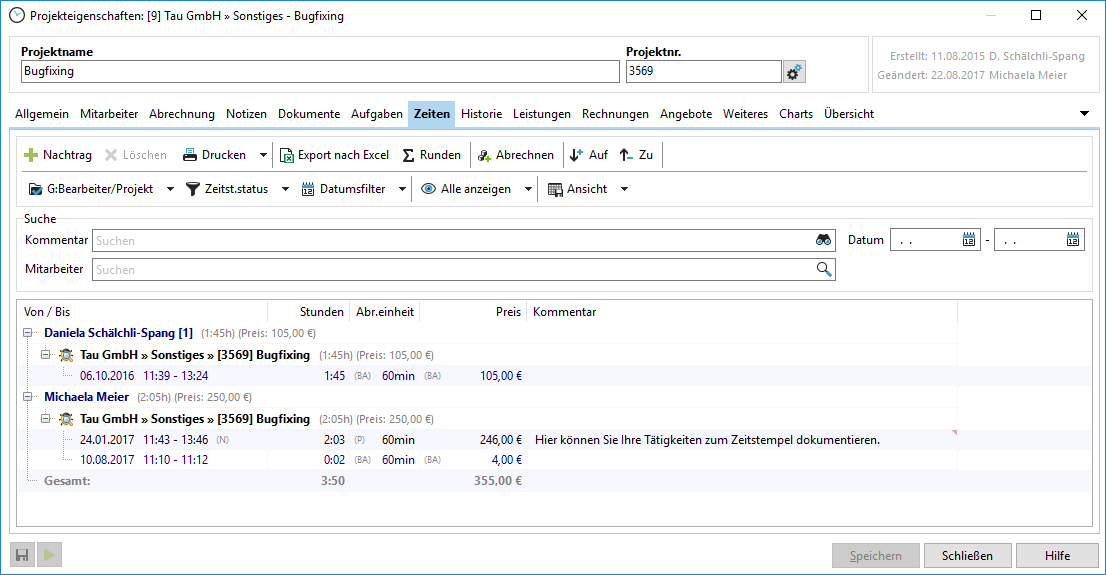Click binoculars icon in Kommentar search
This screenshot has width=1106, height=575.
tap(823, 240)
